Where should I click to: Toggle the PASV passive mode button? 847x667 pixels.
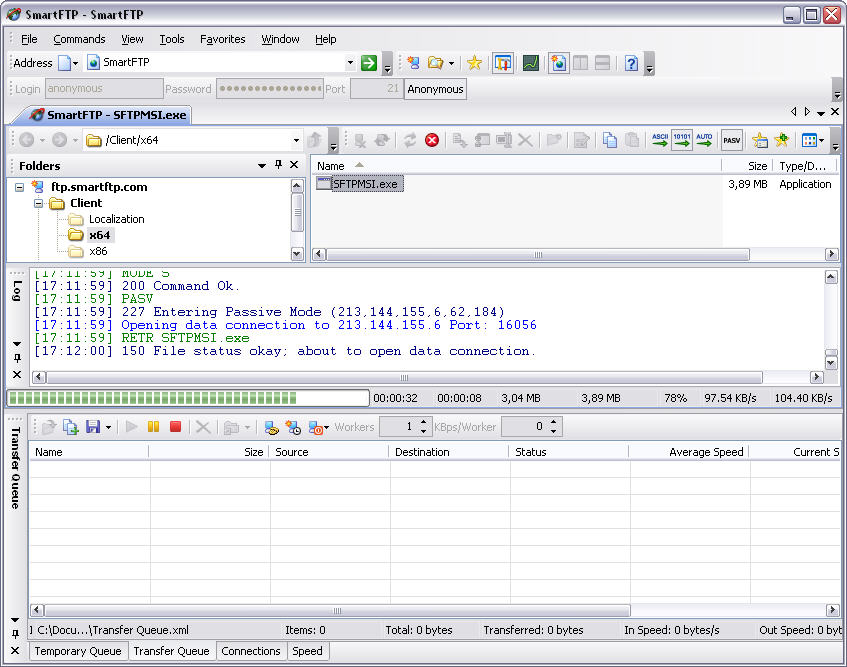(732, 140)
